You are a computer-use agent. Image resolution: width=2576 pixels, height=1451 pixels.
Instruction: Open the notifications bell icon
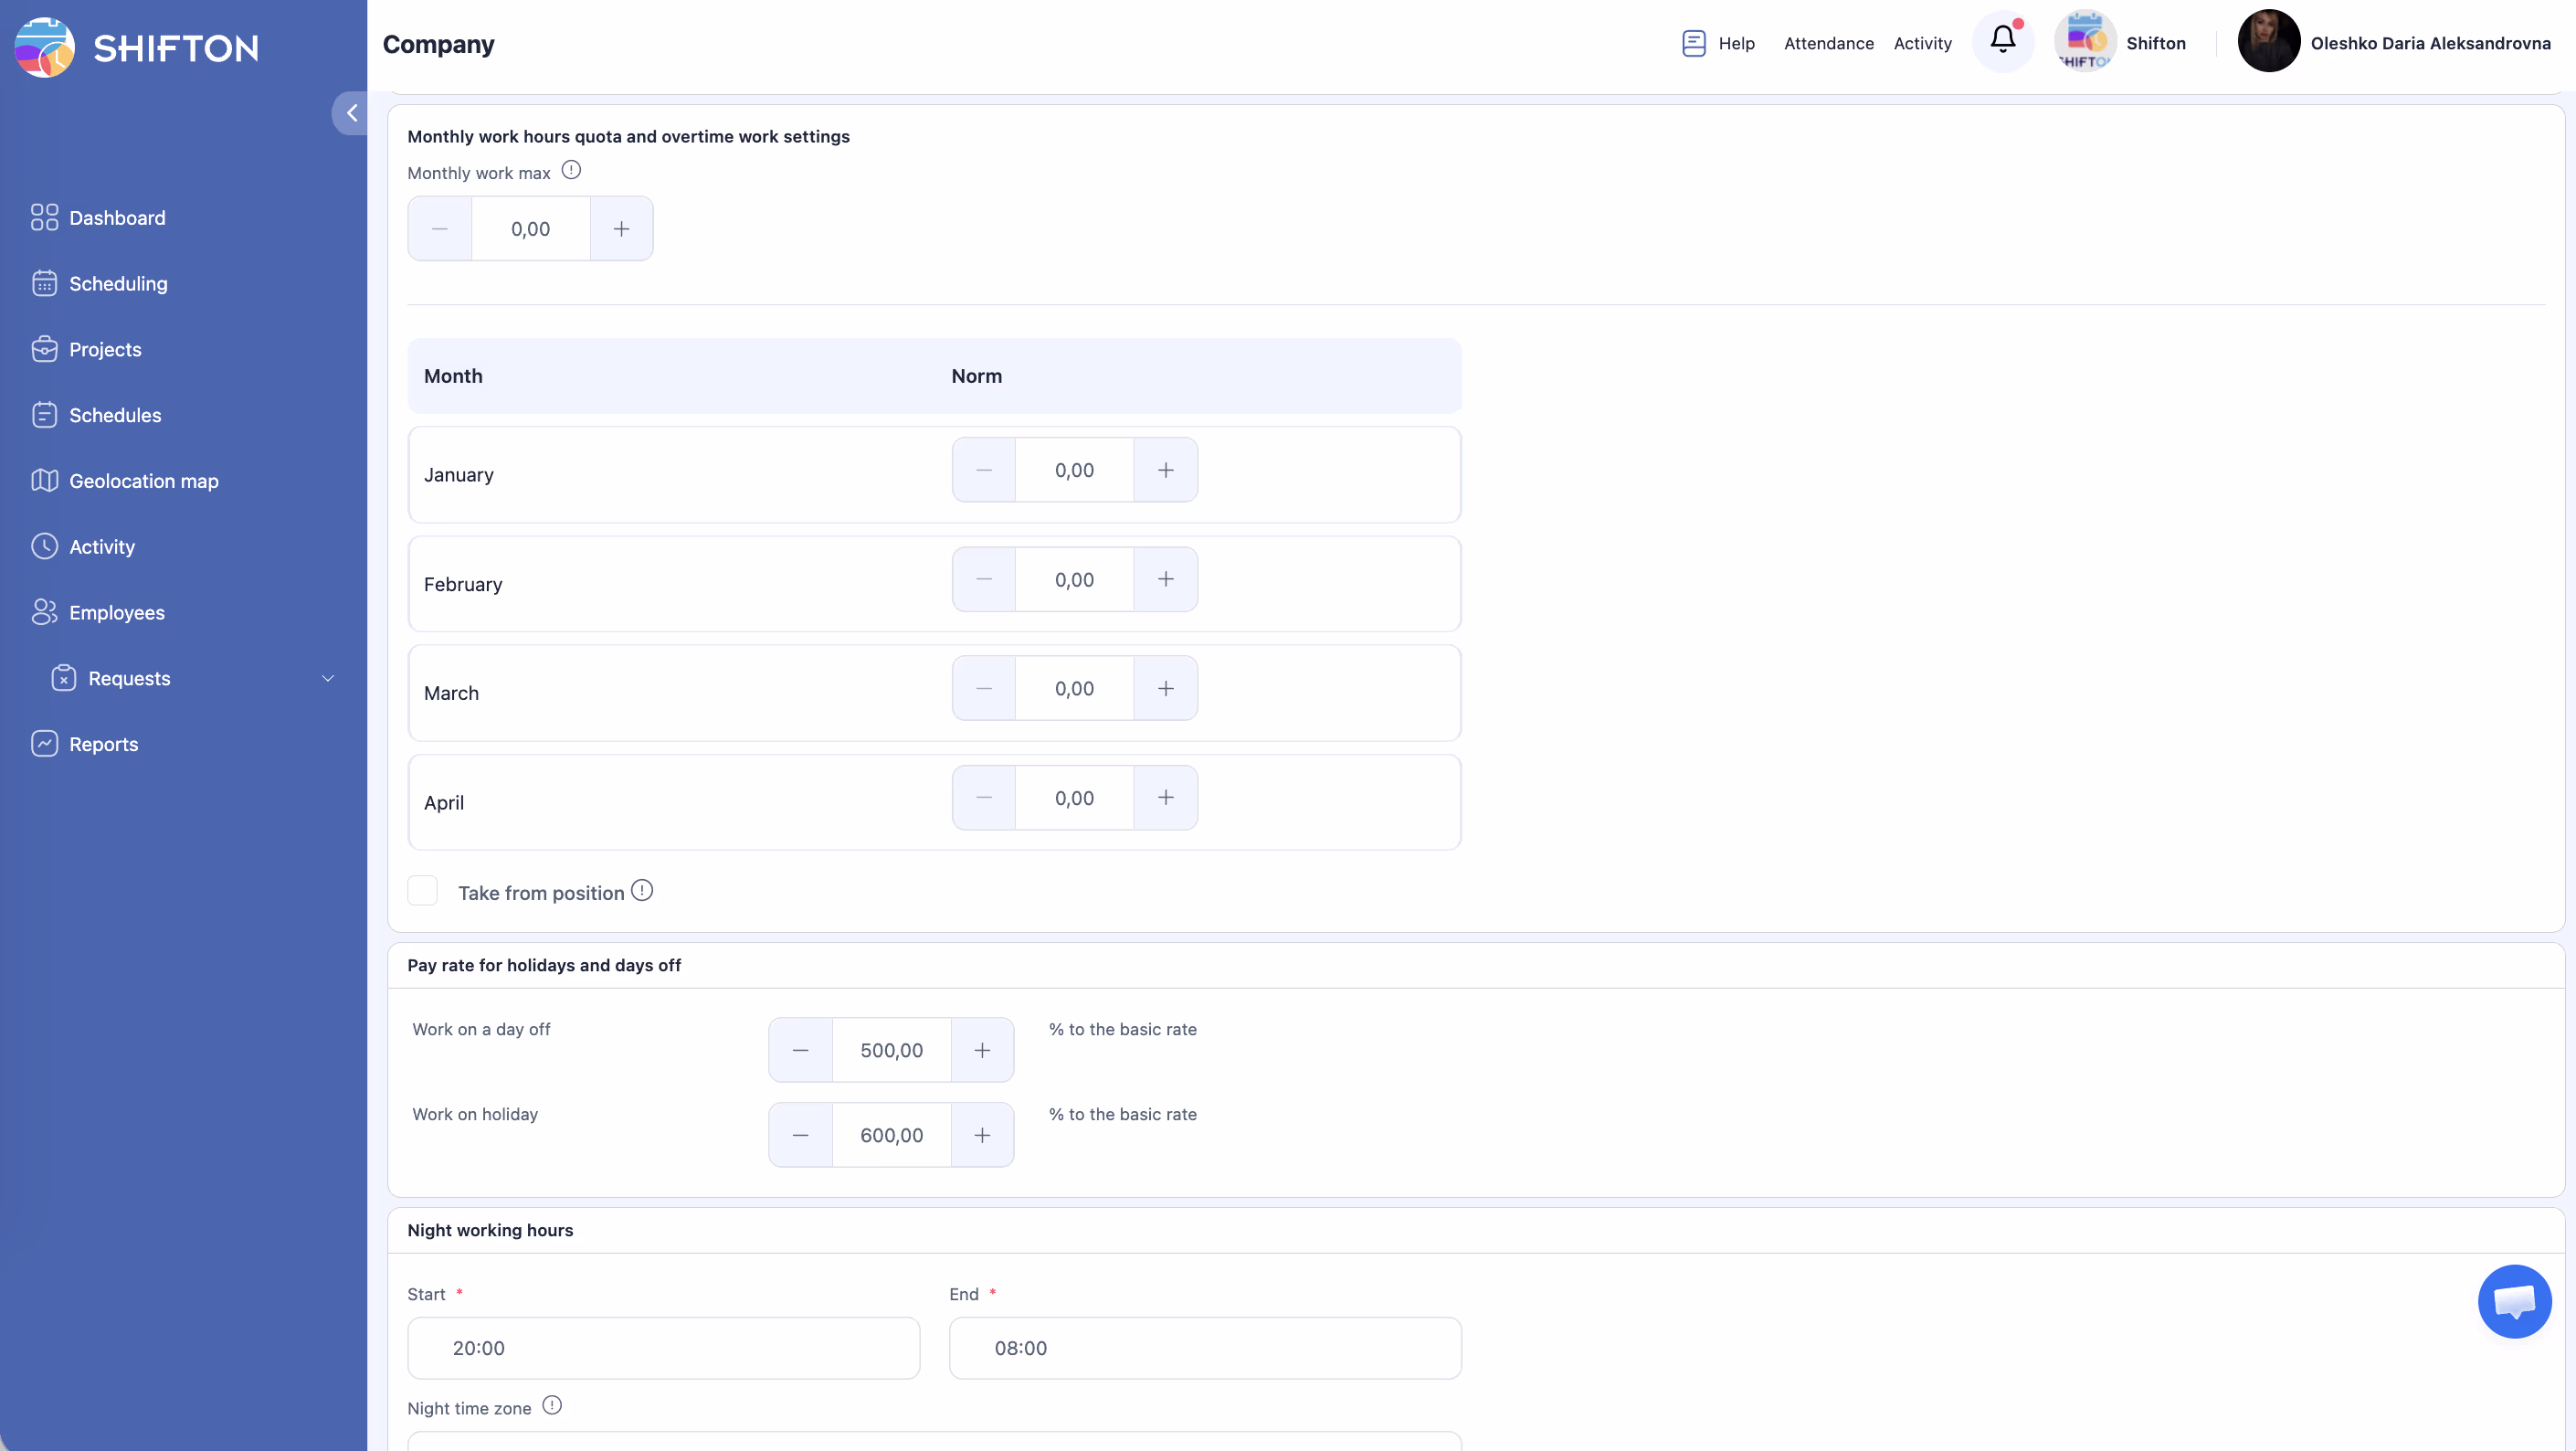[x=2002, y=41]
